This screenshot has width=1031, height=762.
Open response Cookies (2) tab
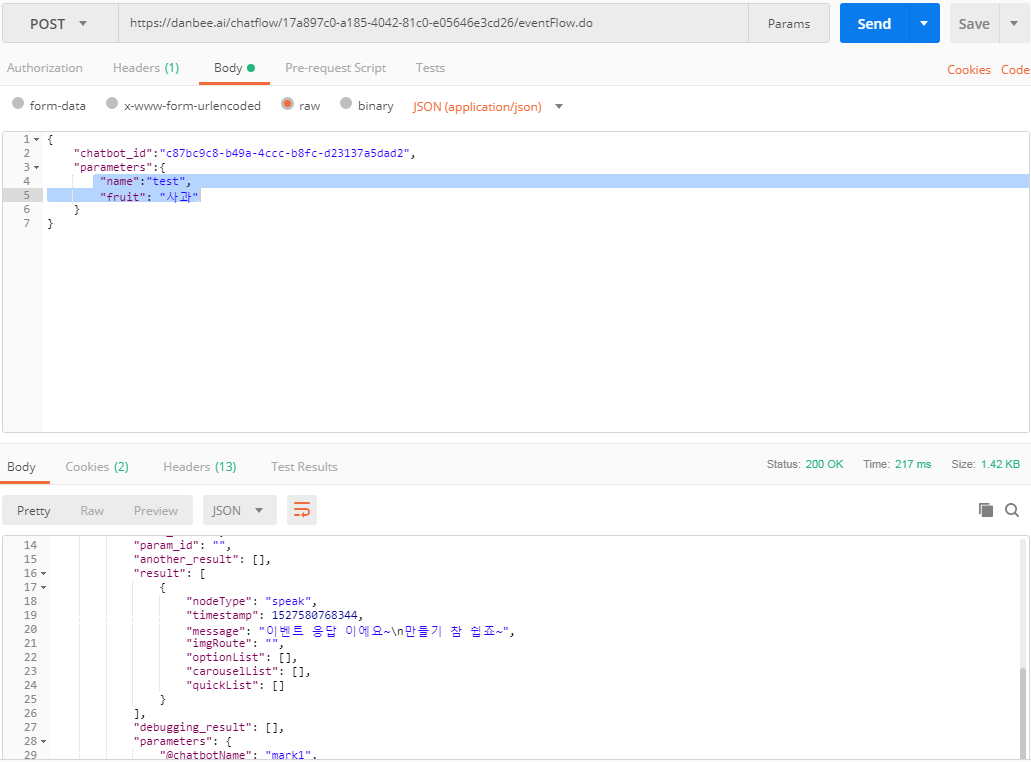pyautogui.click(x=97, y=467)
